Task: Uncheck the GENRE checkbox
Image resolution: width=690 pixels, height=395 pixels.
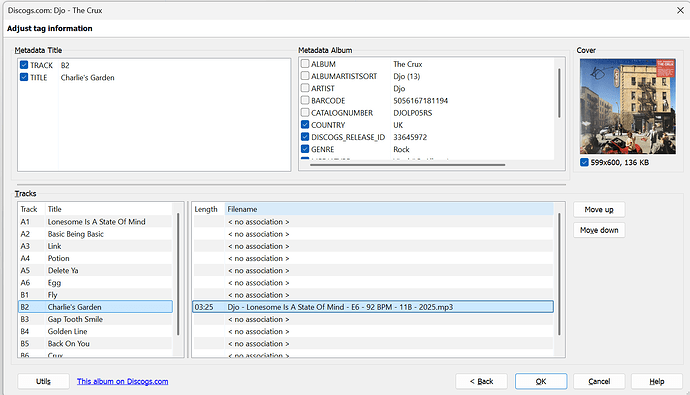Action: point(305,149)
